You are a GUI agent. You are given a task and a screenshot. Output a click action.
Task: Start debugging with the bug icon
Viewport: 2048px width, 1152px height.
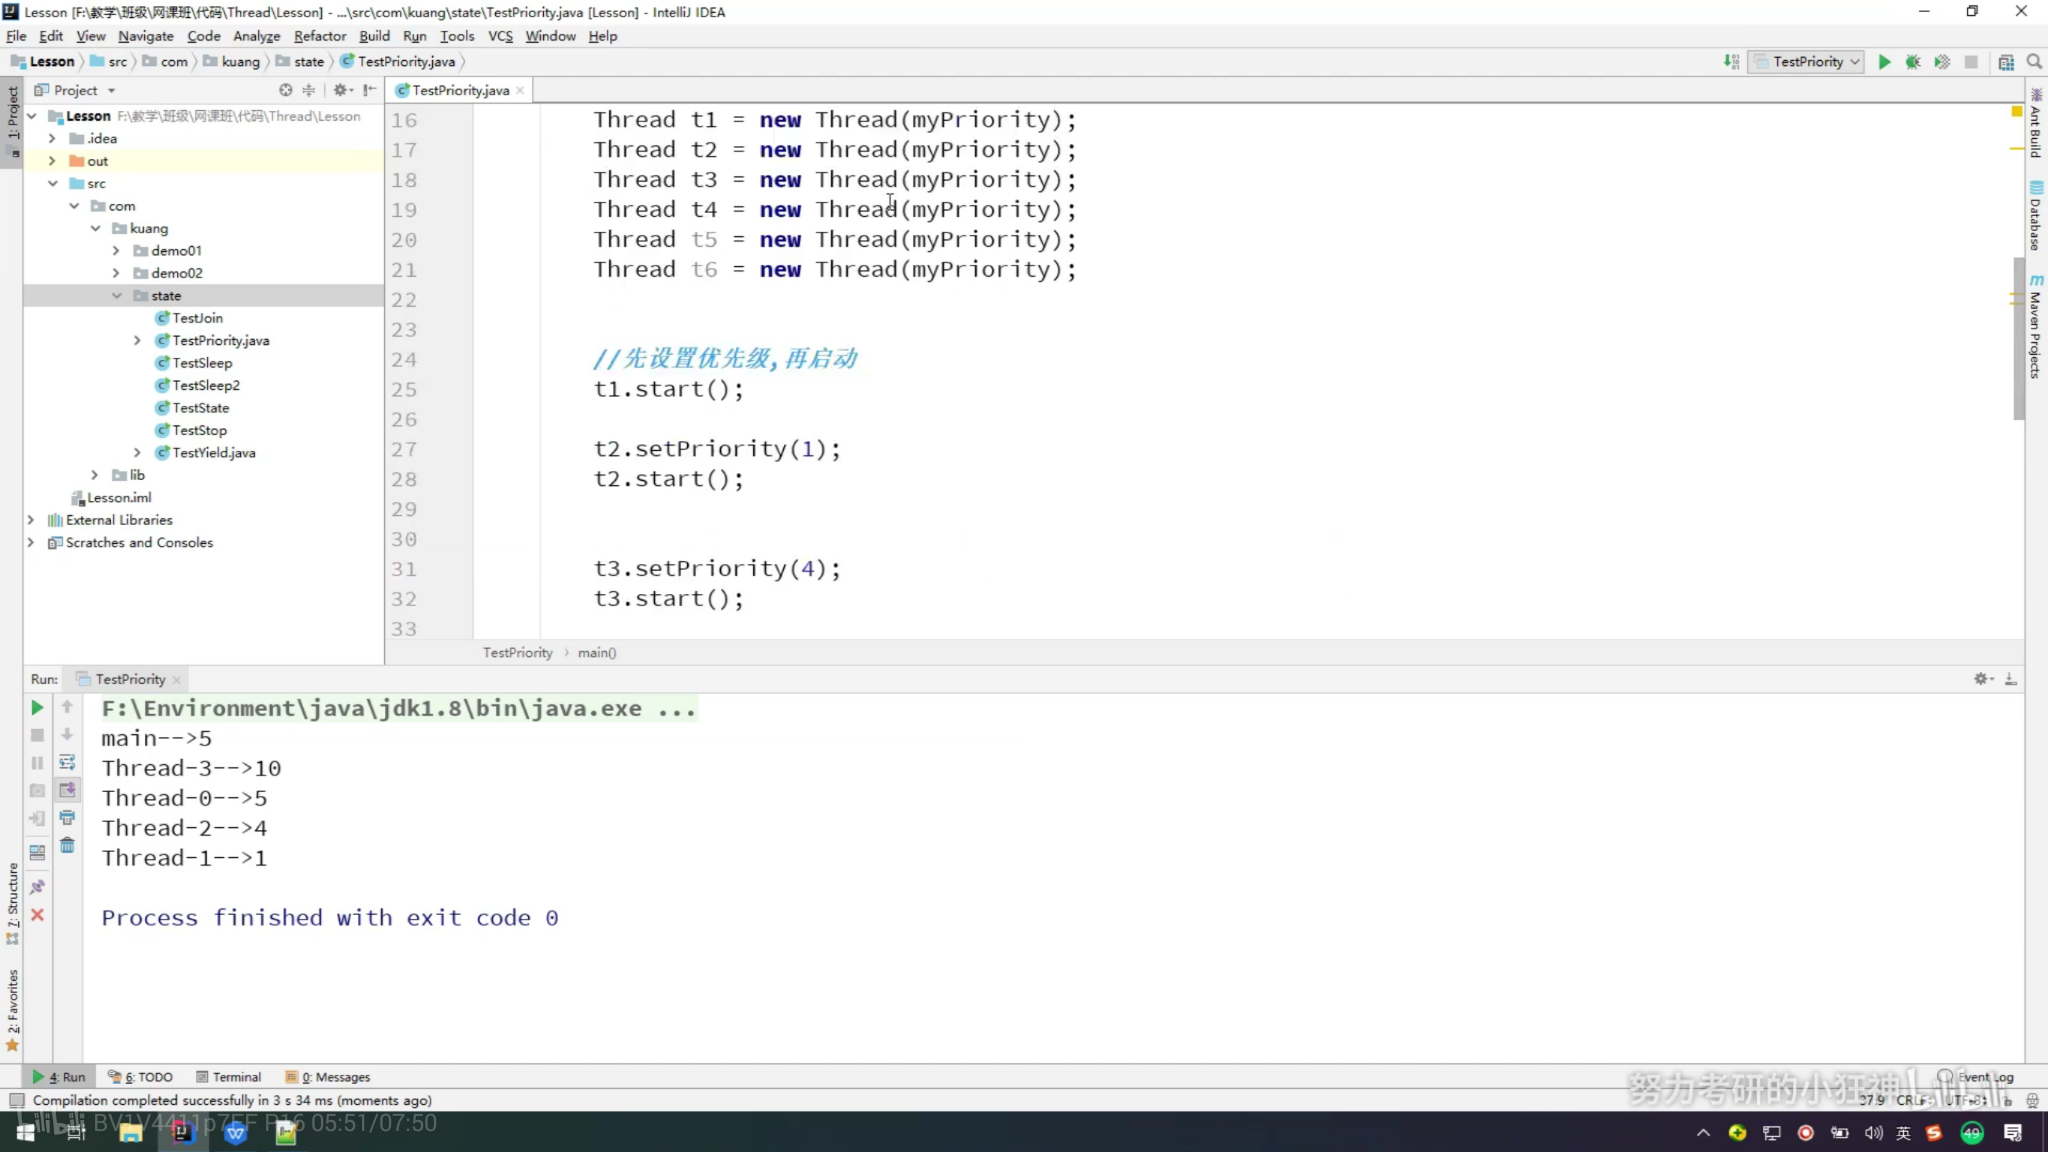pyautogui.click(x=1913, y=62)
